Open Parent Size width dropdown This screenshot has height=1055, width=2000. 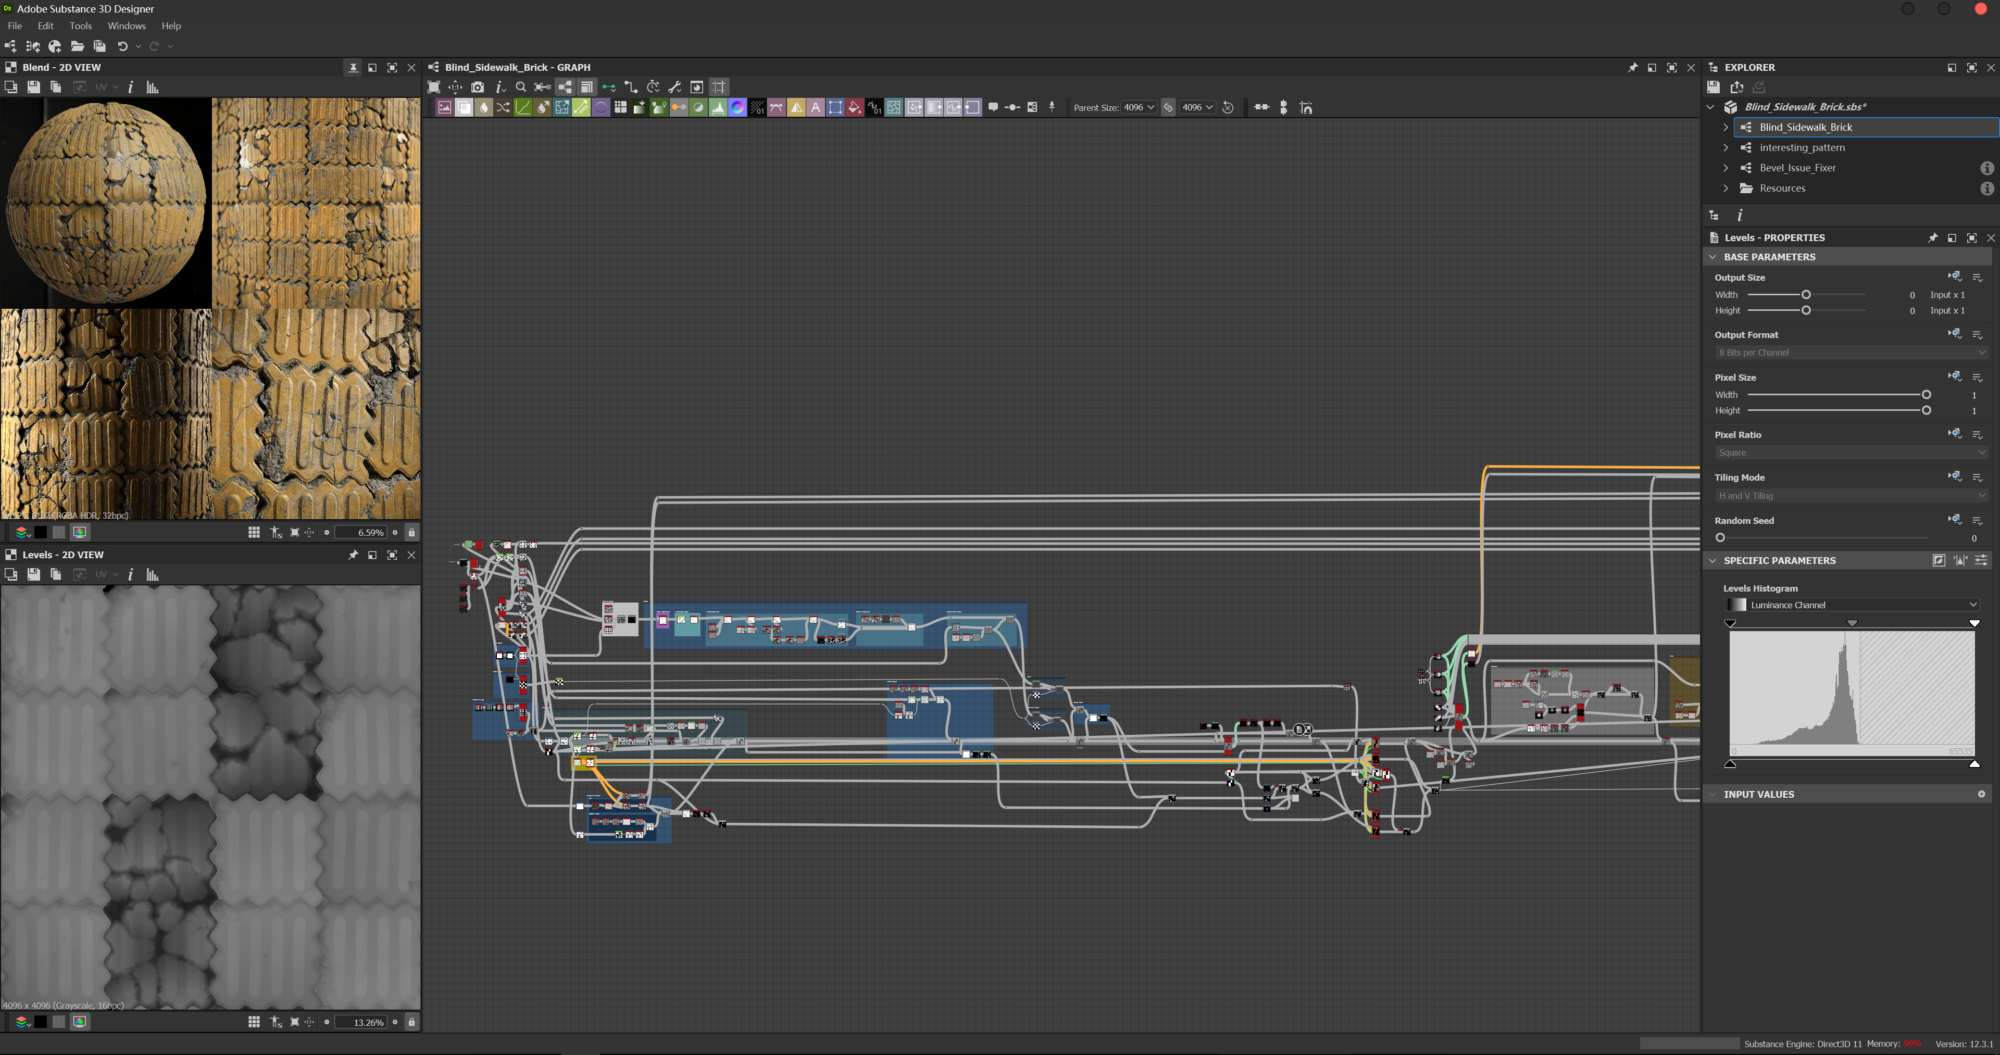tap(1139, 108)
